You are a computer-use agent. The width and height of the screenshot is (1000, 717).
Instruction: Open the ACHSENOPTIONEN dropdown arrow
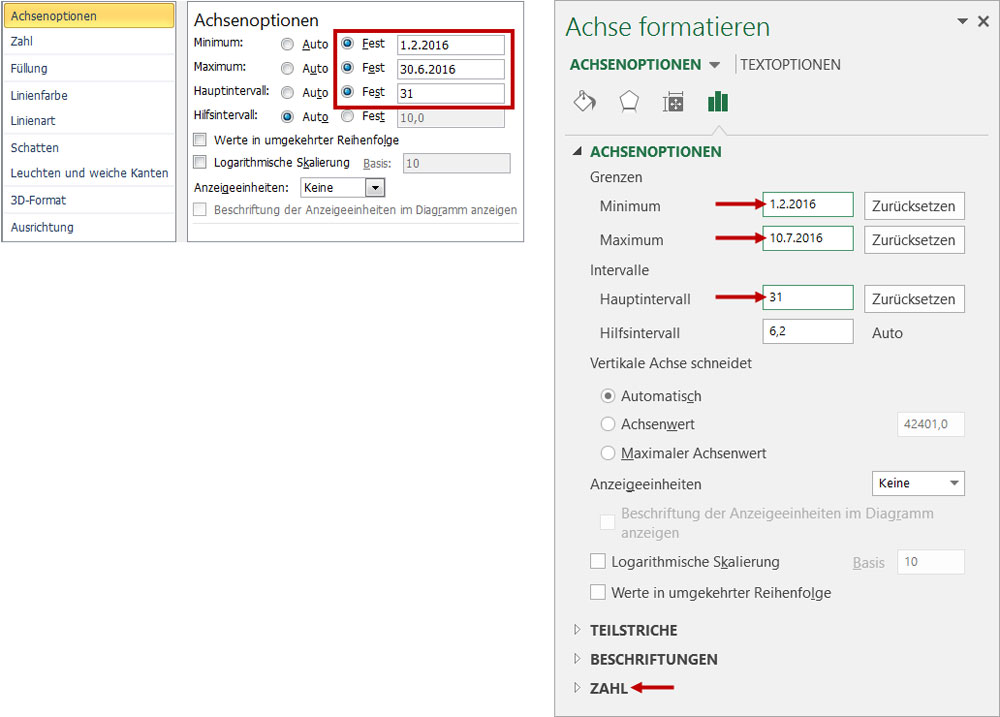click(714, 65)
